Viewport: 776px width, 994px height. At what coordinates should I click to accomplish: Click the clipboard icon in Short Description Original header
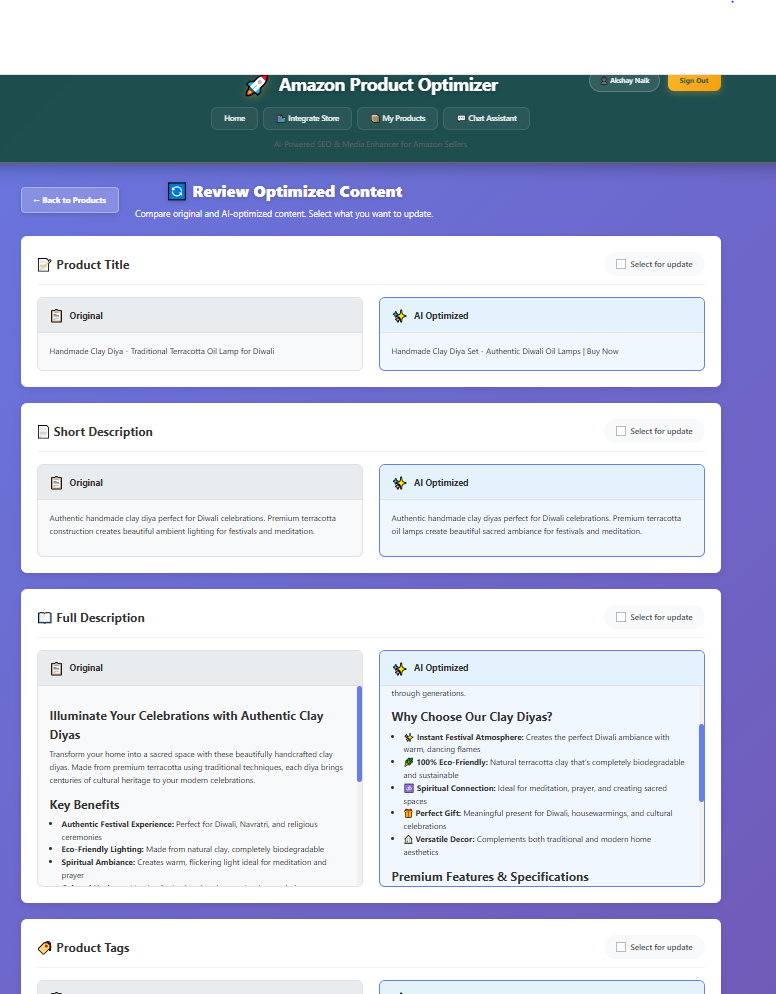coord(56,483)
